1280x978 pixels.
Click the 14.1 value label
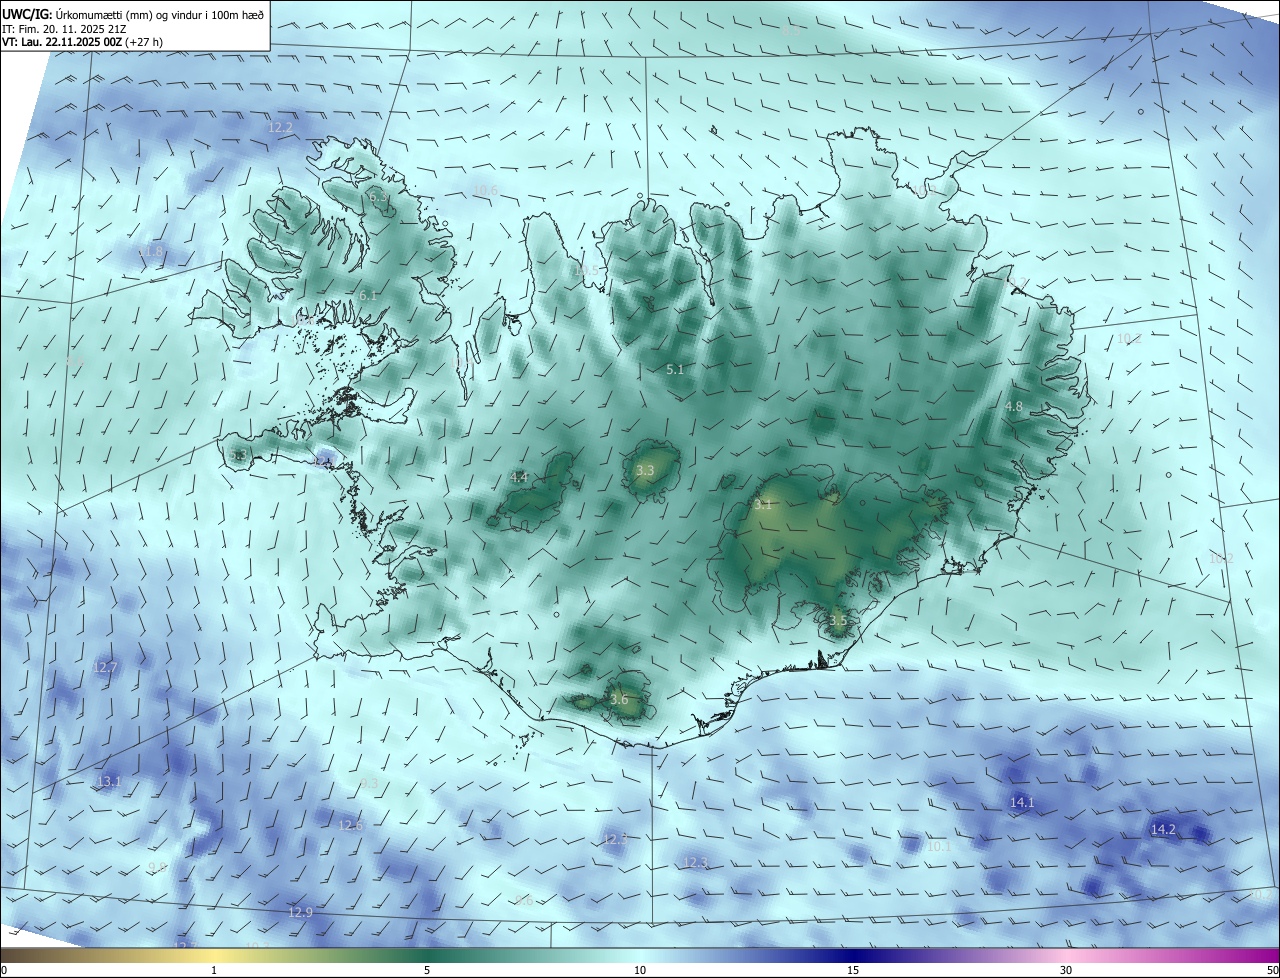coord(1022,802)
